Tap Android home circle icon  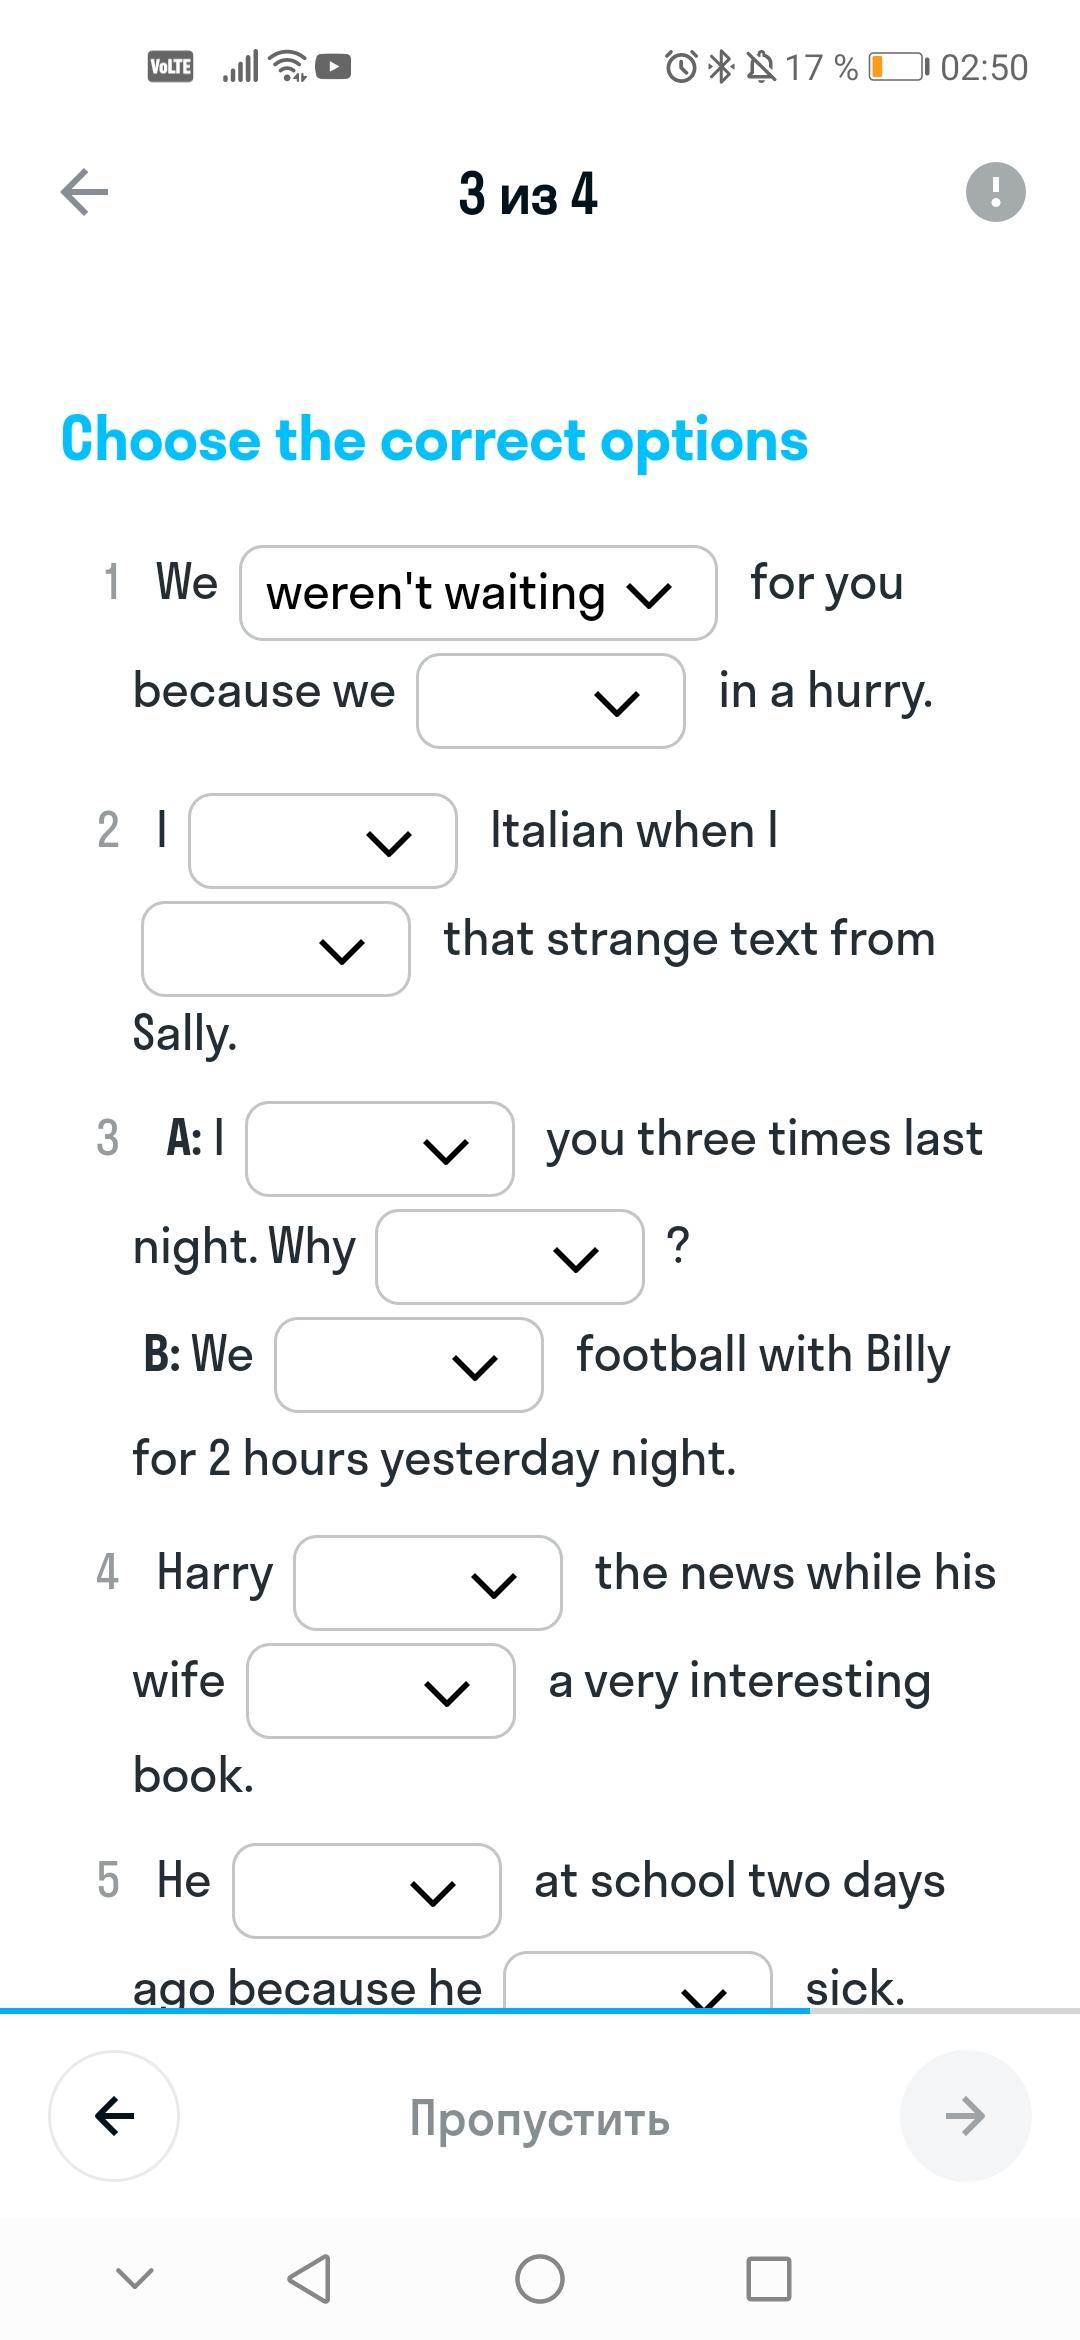540,2279
